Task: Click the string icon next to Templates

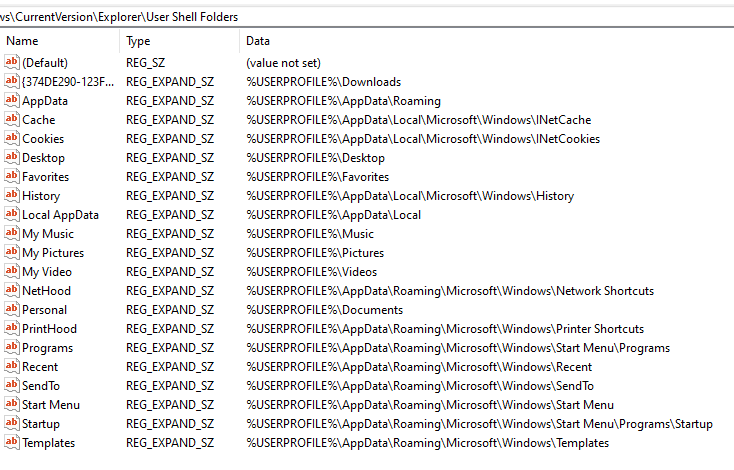Action: coord(12,443)
